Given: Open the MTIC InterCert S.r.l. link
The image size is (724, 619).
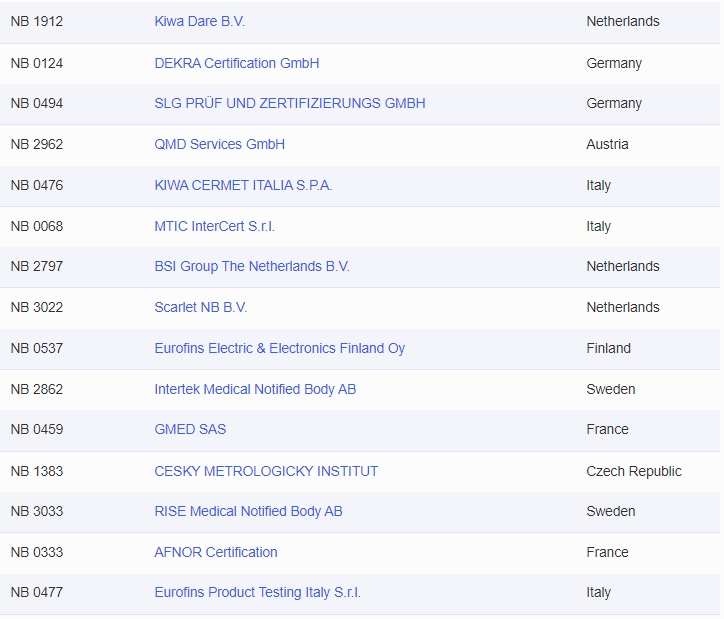Looking at the screenshot, I should pyautogui.click(x=215, y=227).
